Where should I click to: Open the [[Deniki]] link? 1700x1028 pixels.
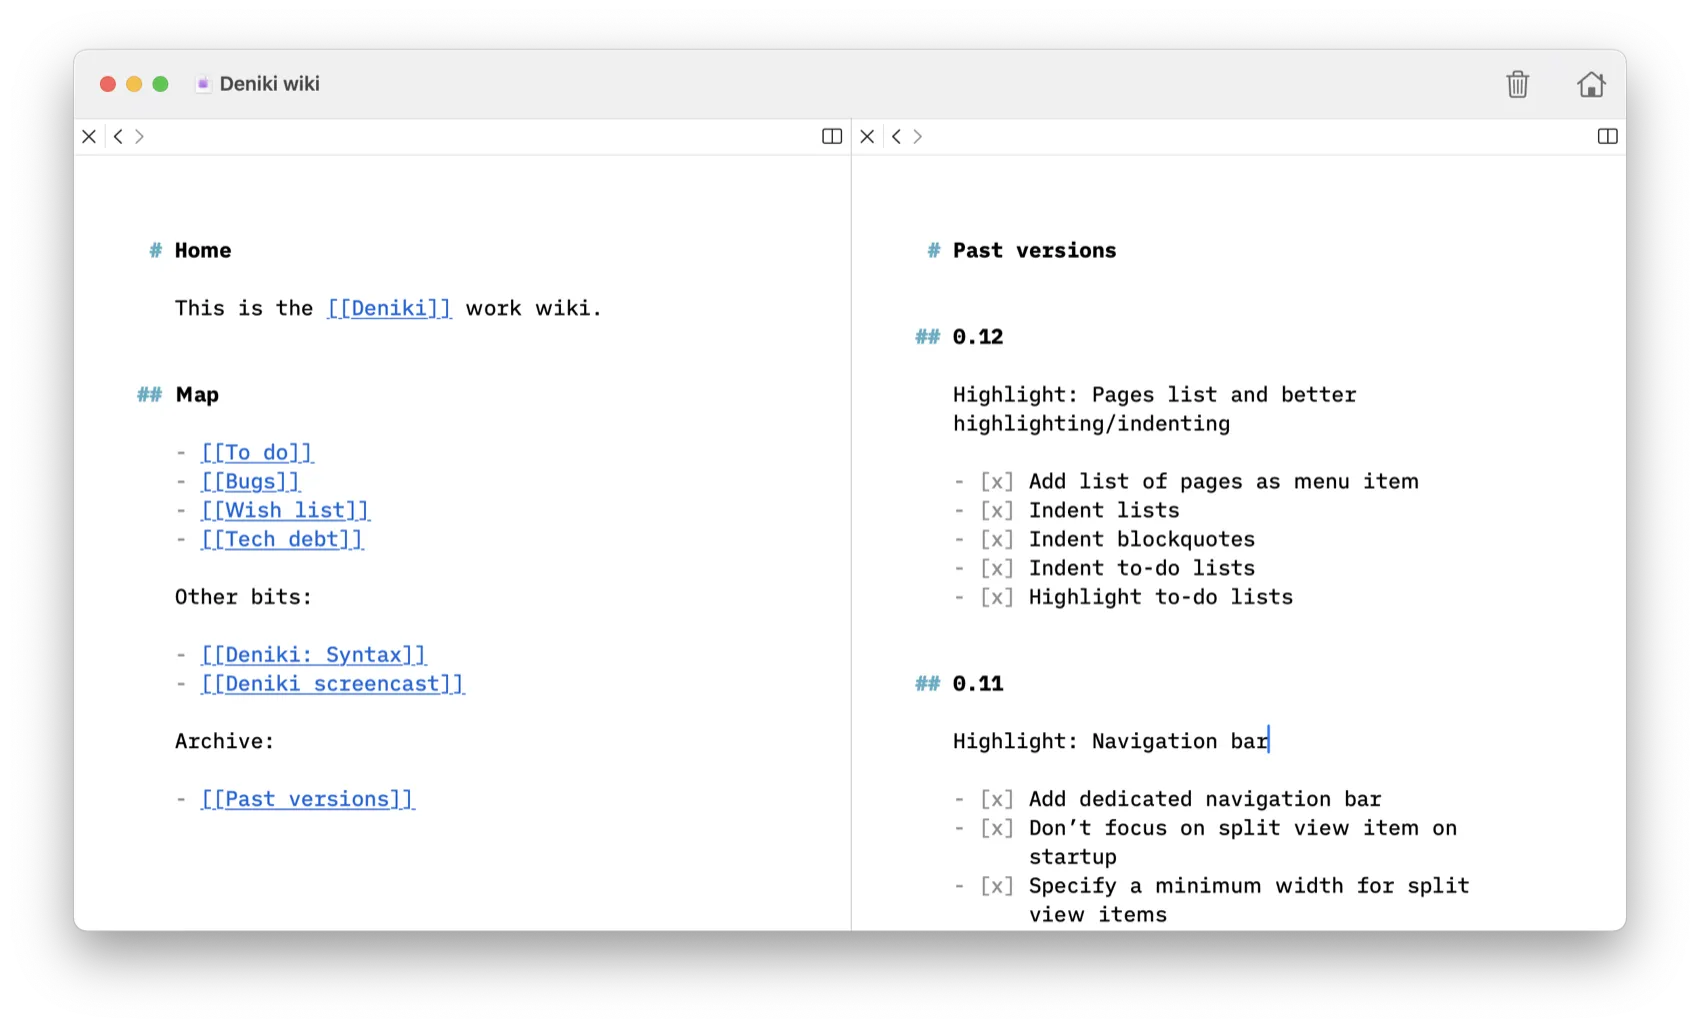(389, 308)
